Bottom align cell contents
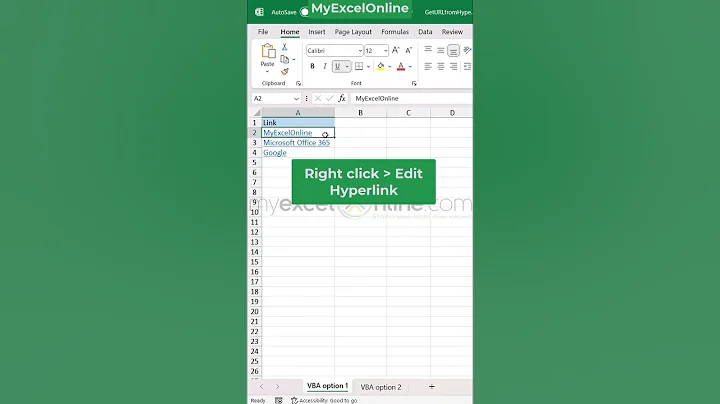Screen dimensions: 720x404 coord(453,50)
